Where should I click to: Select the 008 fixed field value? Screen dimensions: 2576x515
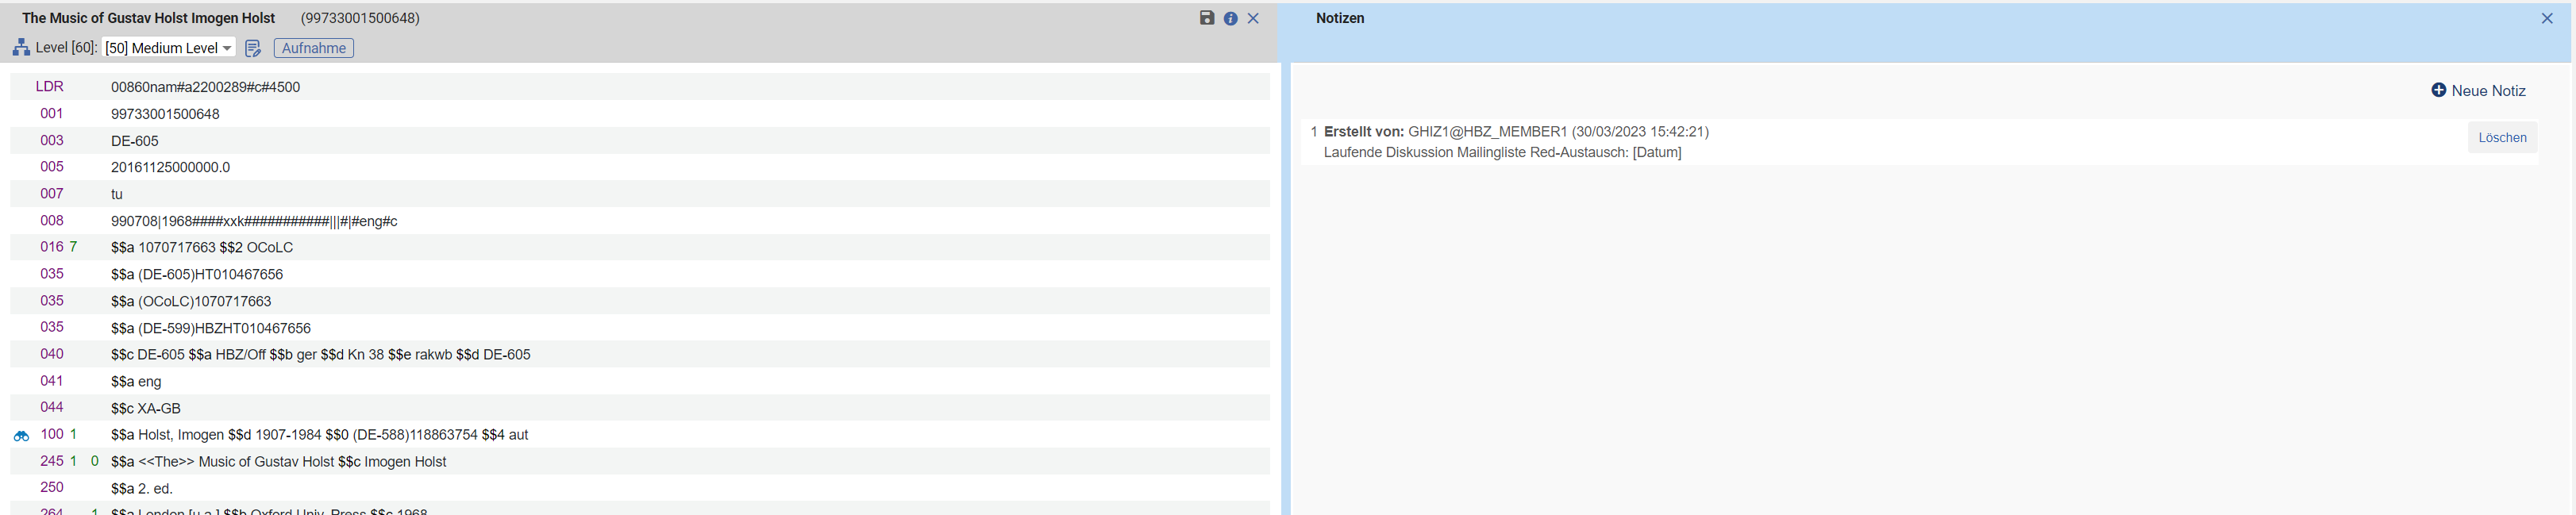pos(254,221)
